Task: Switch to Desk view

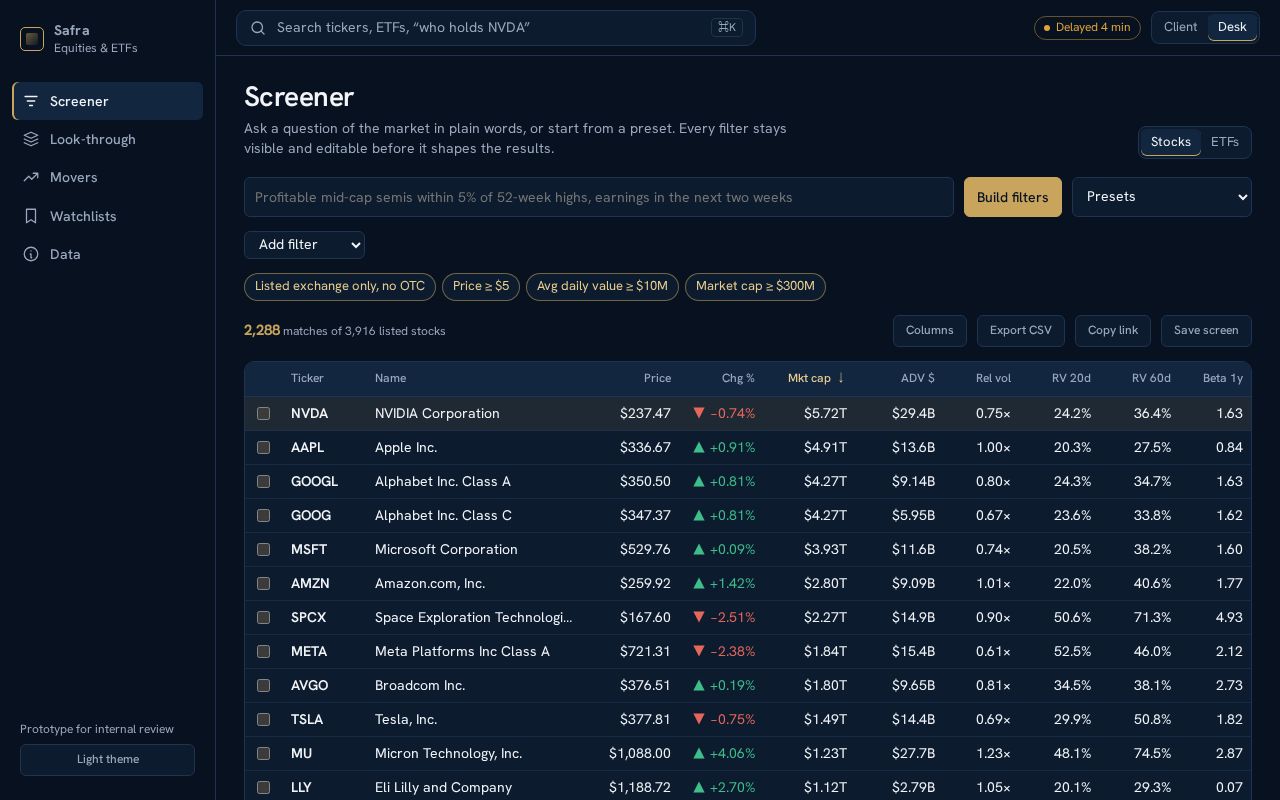Action: click(x=1232, y=27)
